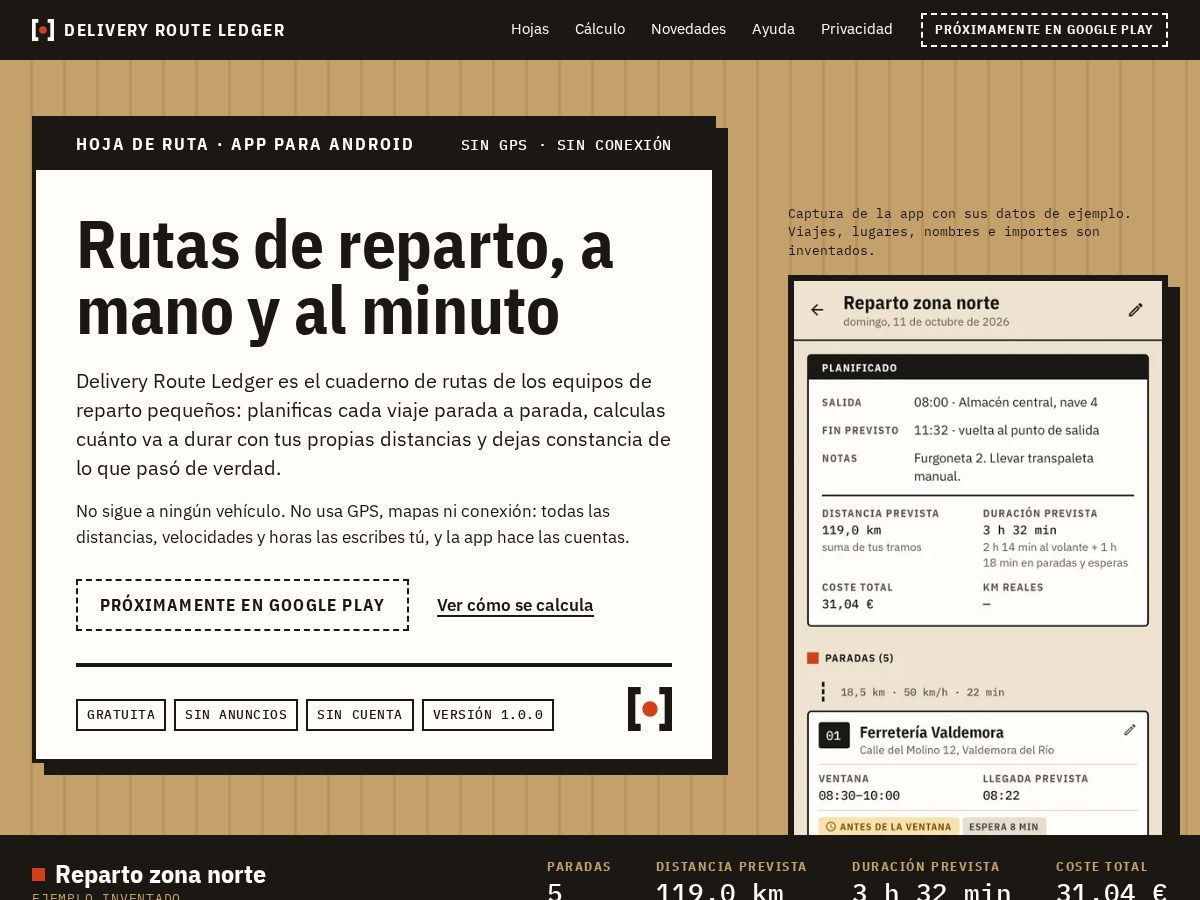The width and height of the screenshot is (1200, 900).
Task: Click the notes text Furgoneta 2
Action: (1004, 467)
